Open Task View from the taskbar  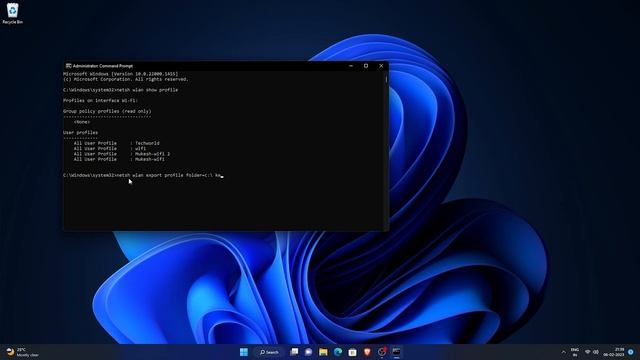[294, 352]
